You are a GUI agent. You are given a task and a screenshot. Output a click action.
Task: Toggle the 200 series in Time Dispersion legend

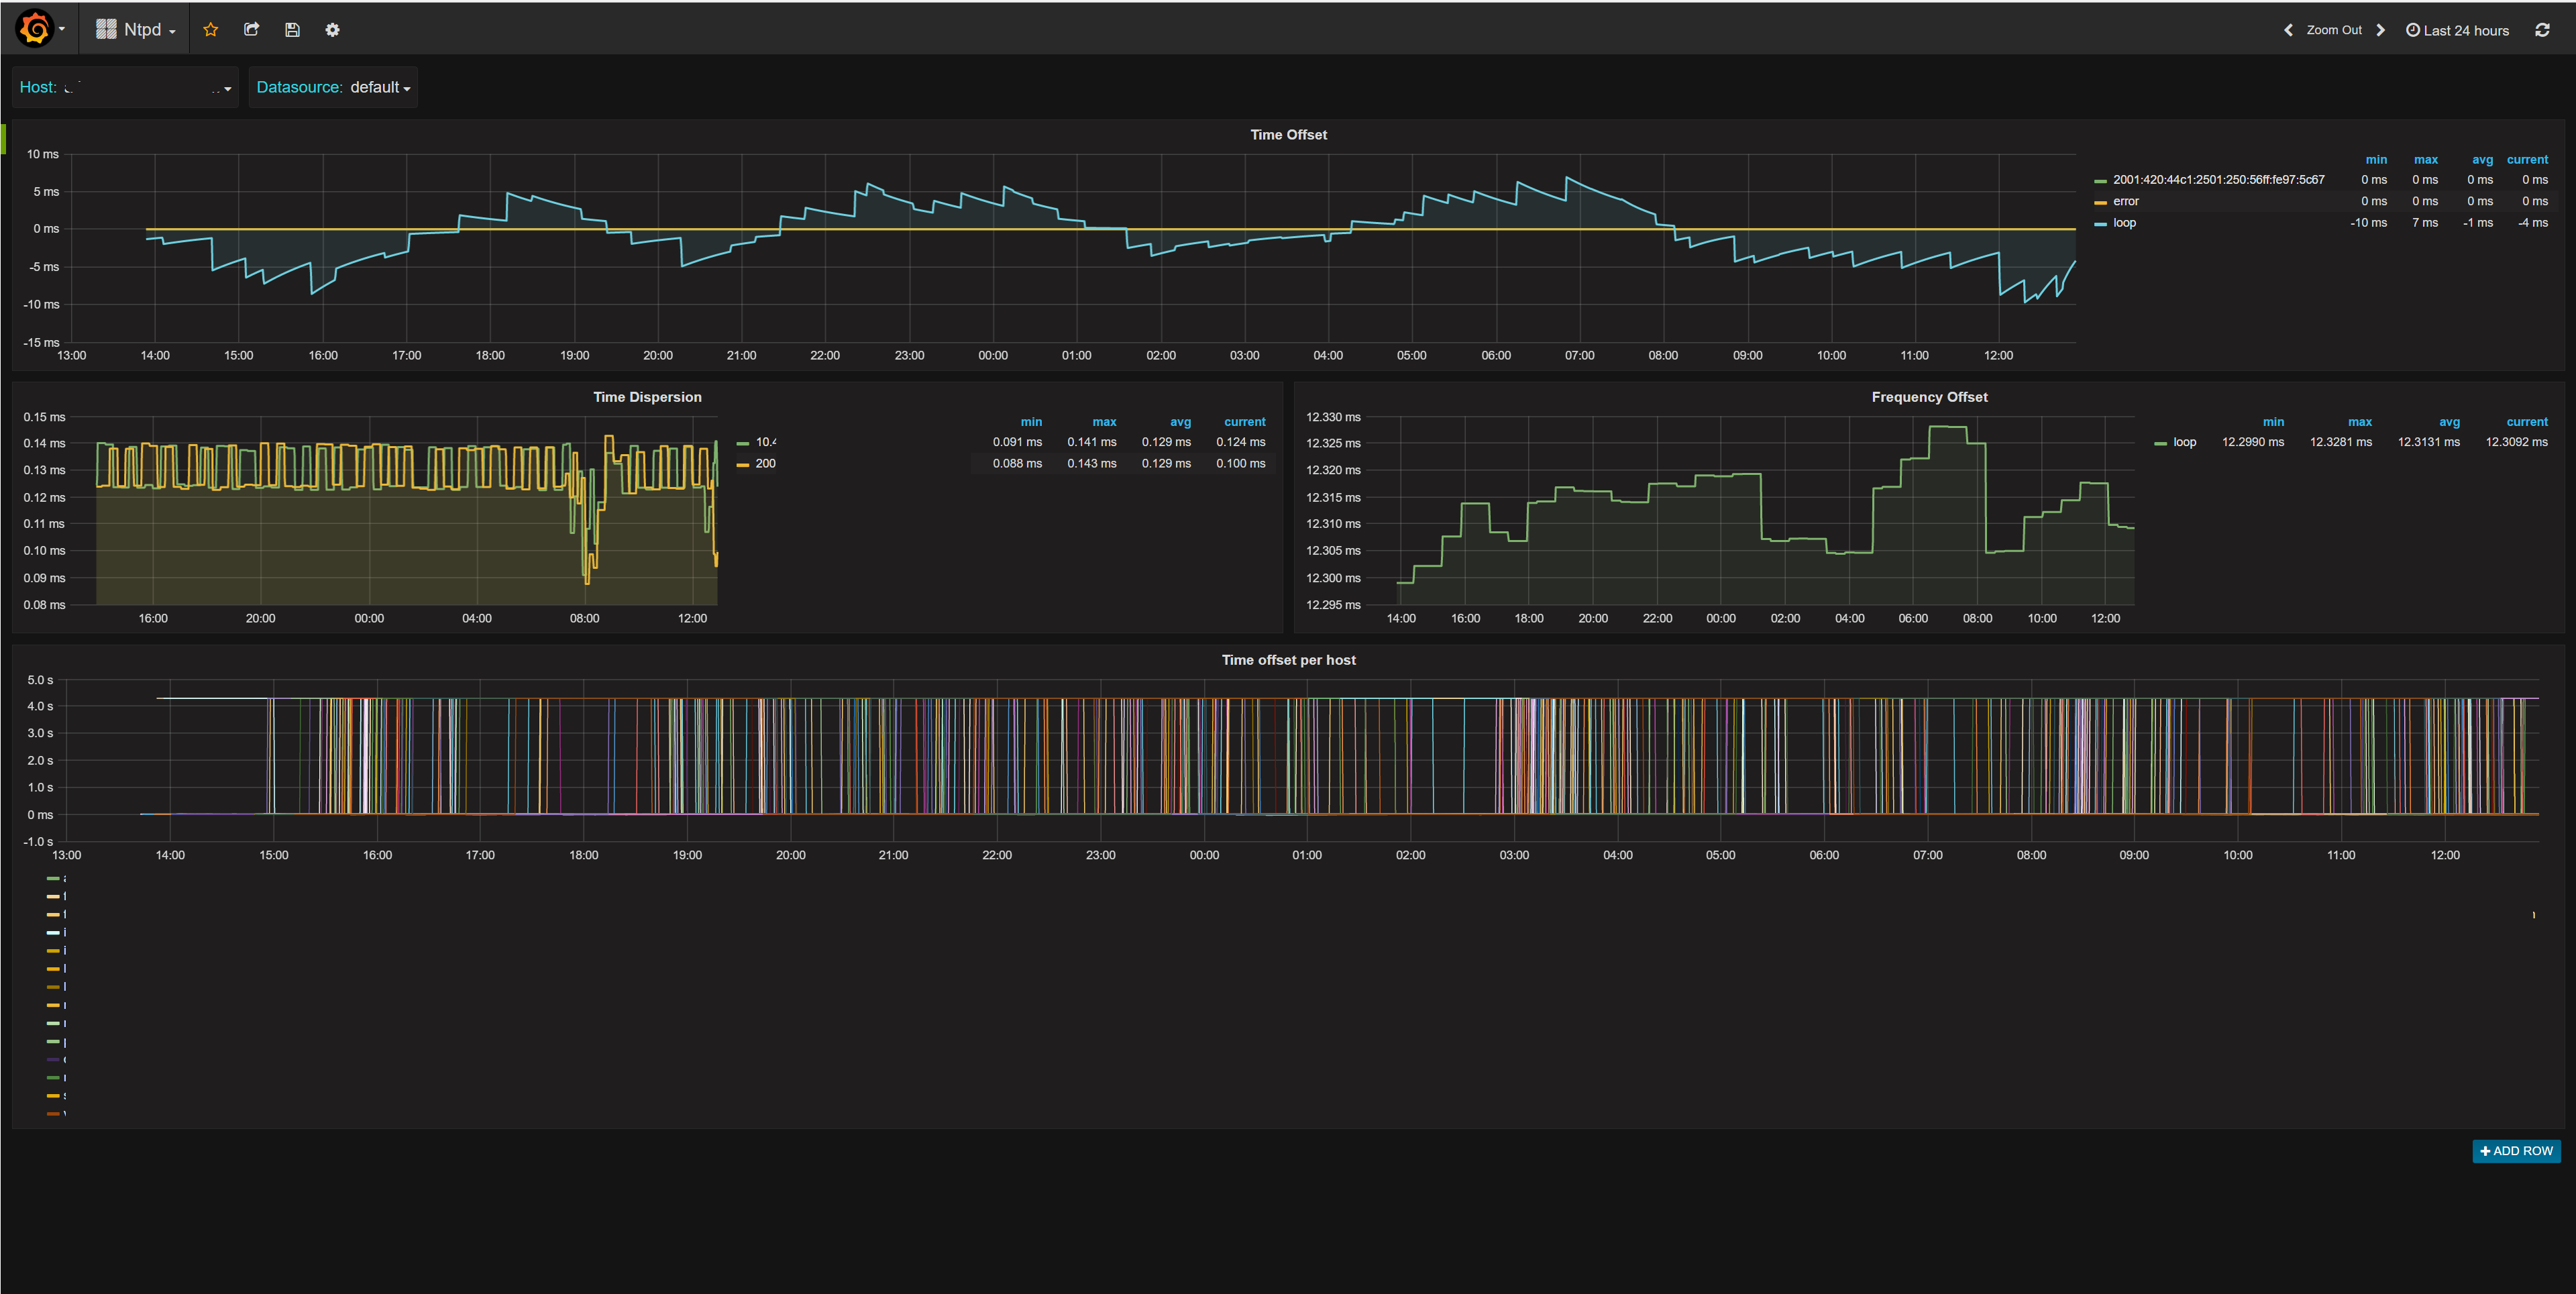tap(765, 463)
